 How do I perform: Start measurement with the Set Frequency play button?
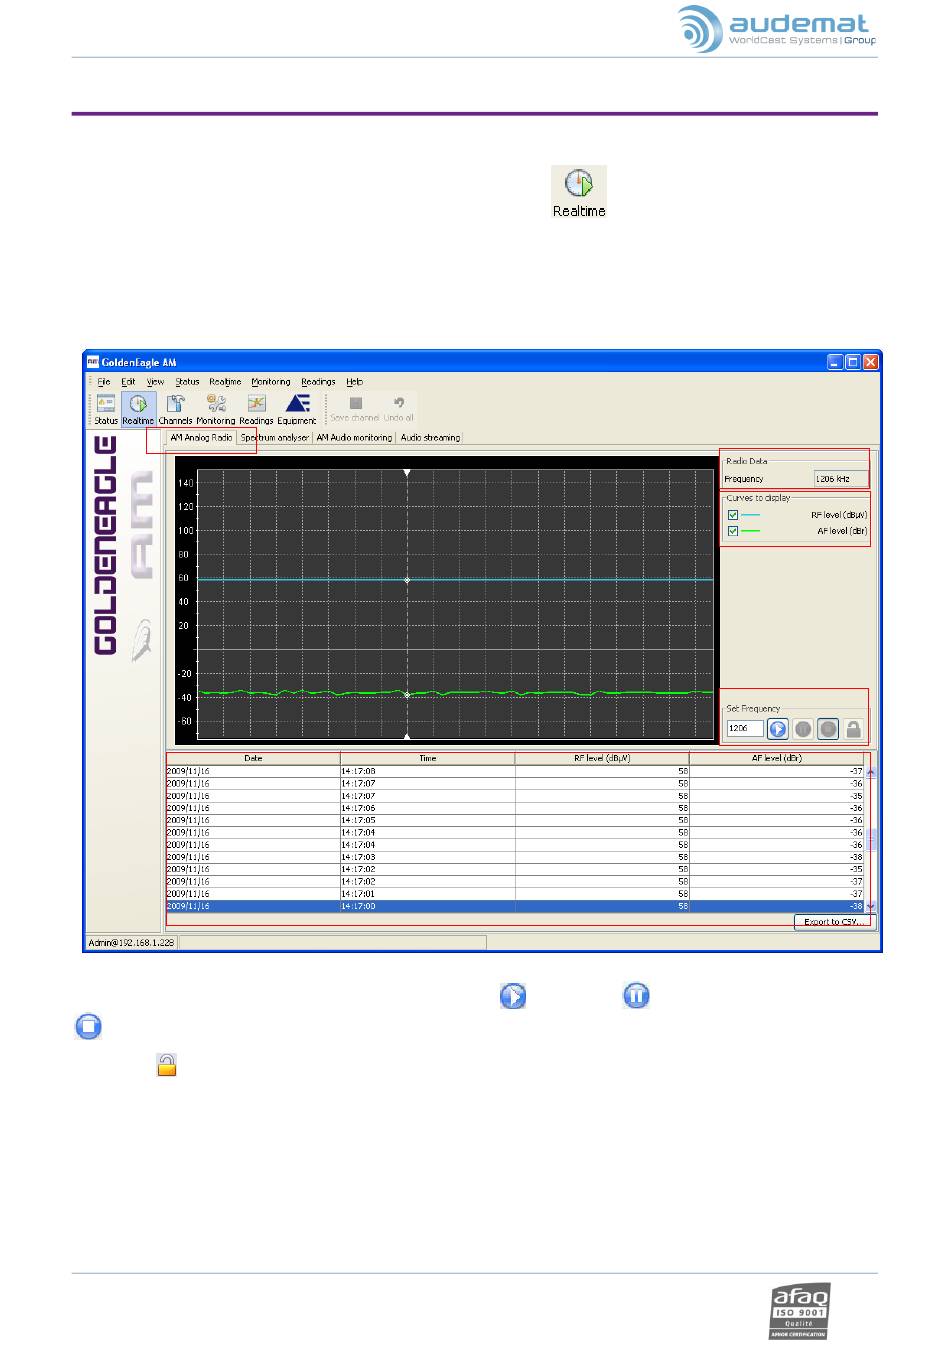[778, 729]
